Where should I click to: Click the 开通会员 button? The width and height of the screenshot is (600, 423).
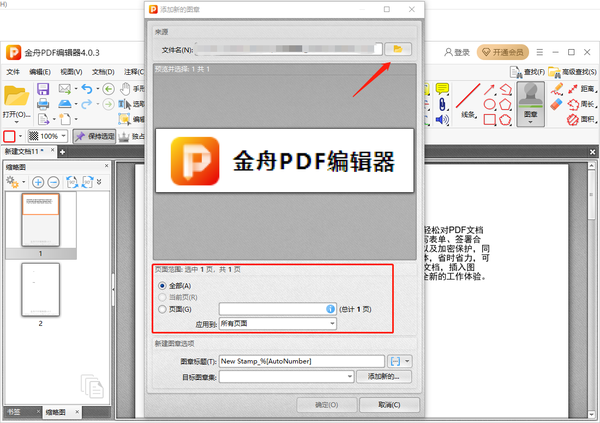[x=503, y=52]
